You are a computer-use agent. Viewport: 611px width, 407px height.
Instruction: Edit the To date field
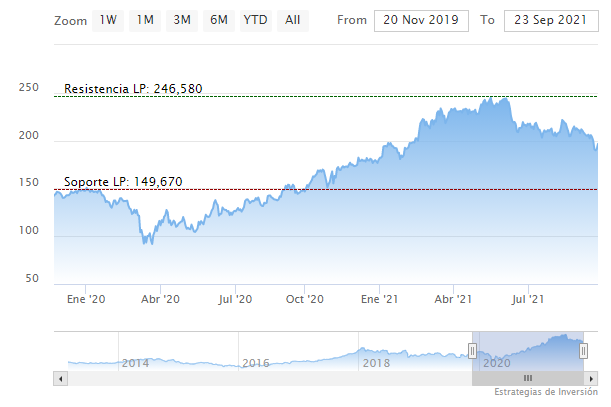click(547, 20)
